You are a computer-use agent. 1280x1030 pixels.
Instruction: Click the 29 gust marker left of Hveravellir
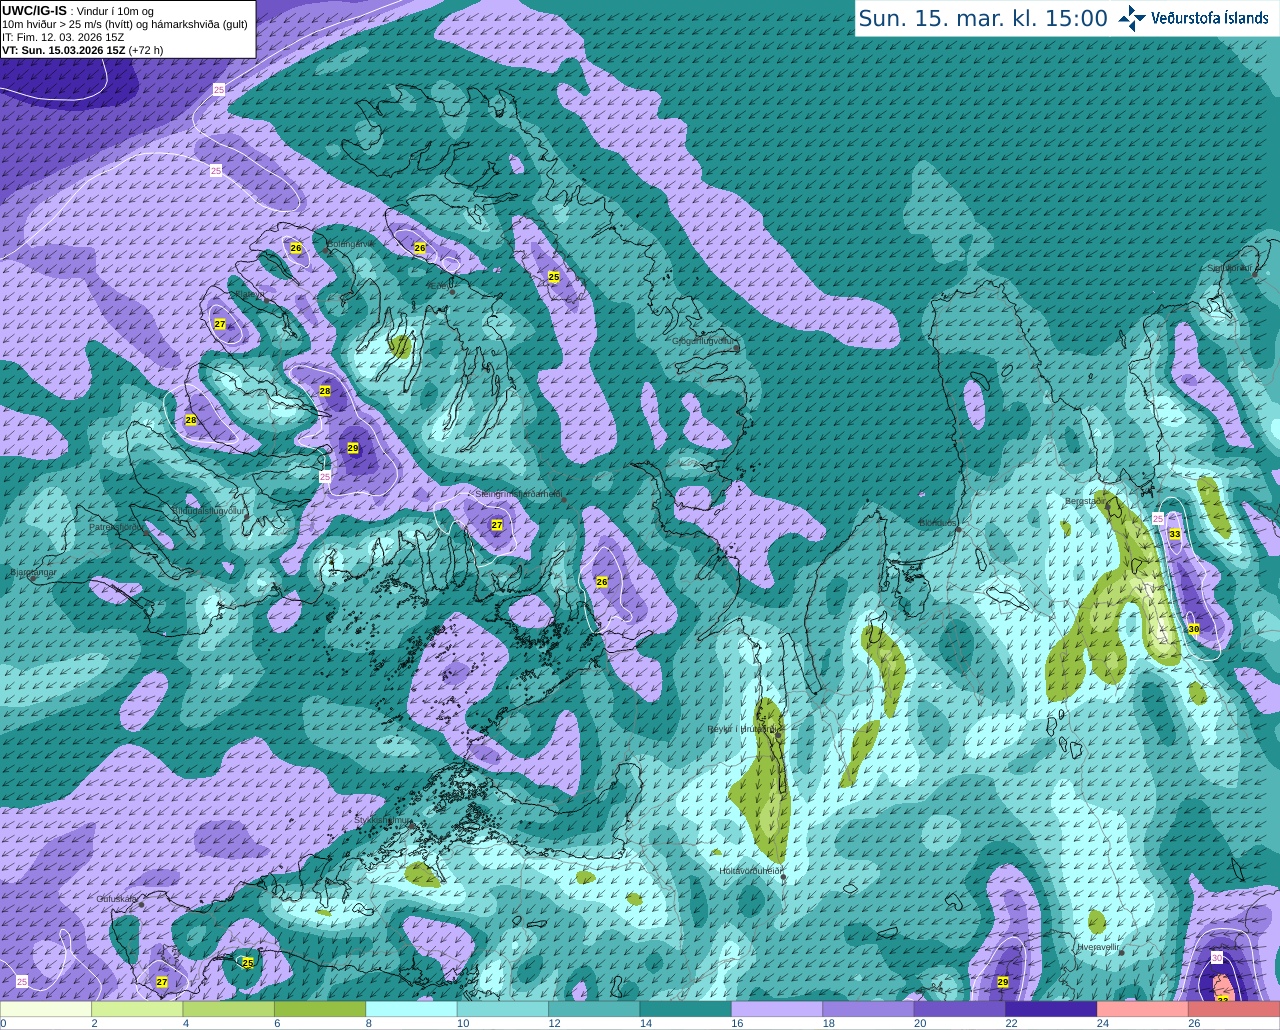tap(1003, 983)
